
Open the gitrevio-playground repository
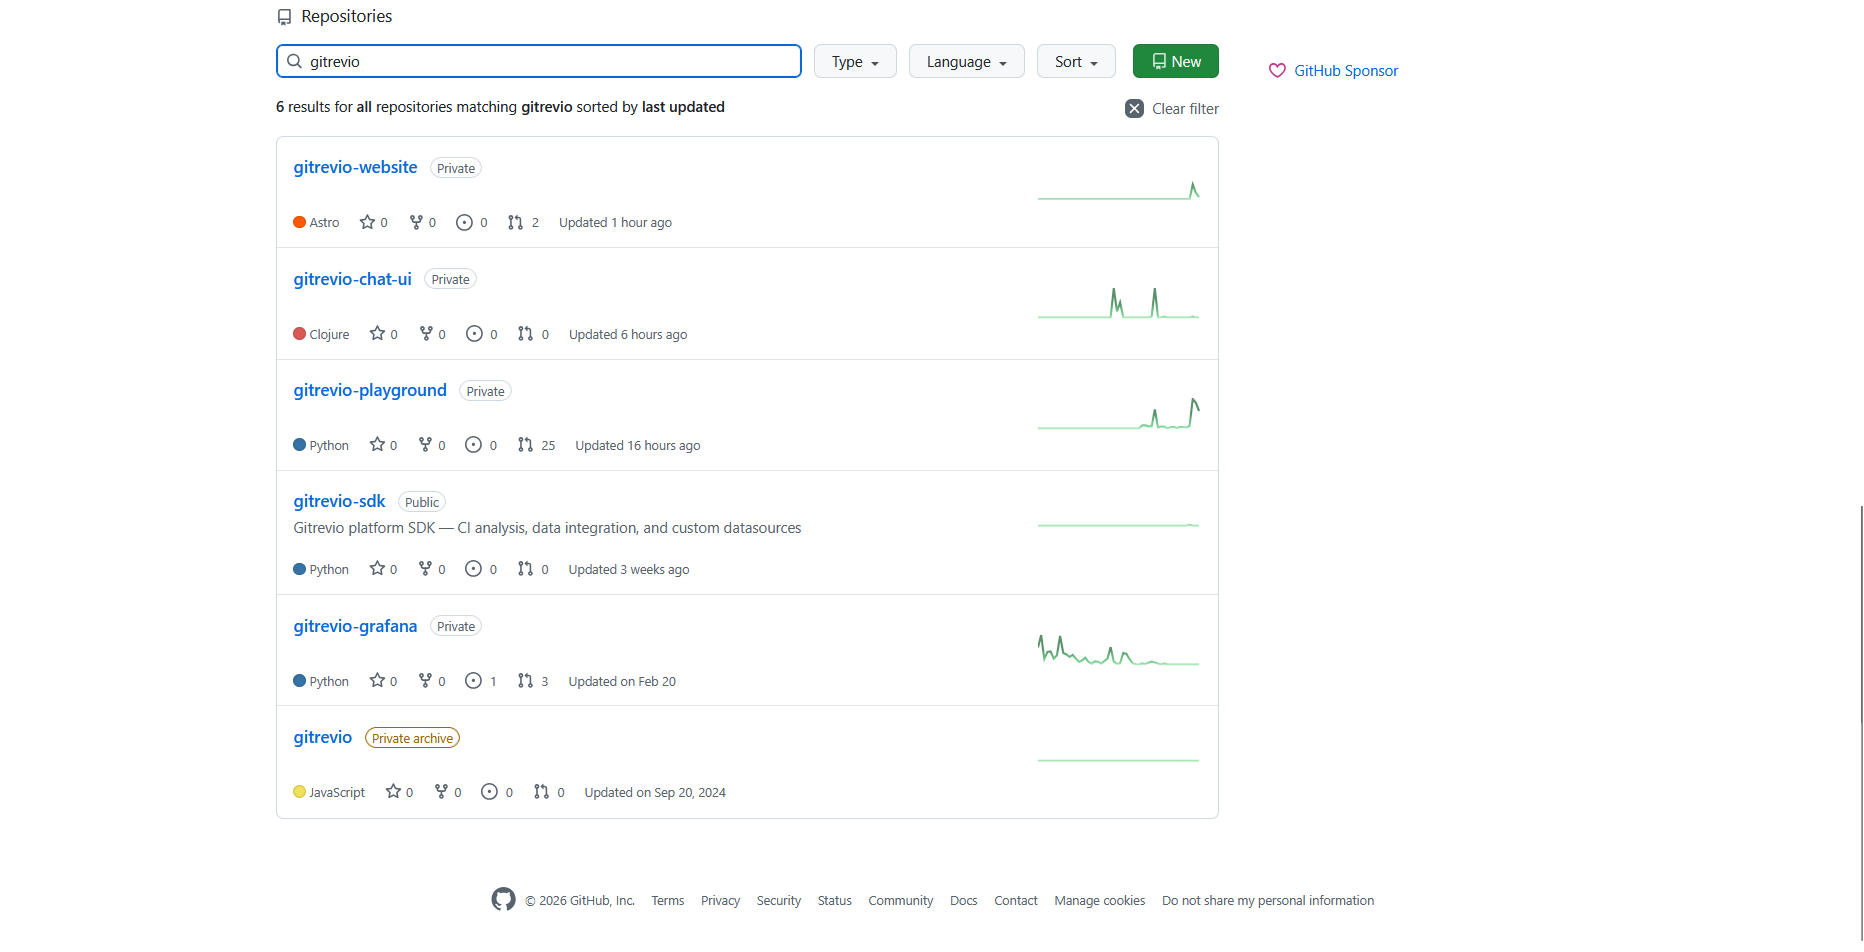(370, 390)
